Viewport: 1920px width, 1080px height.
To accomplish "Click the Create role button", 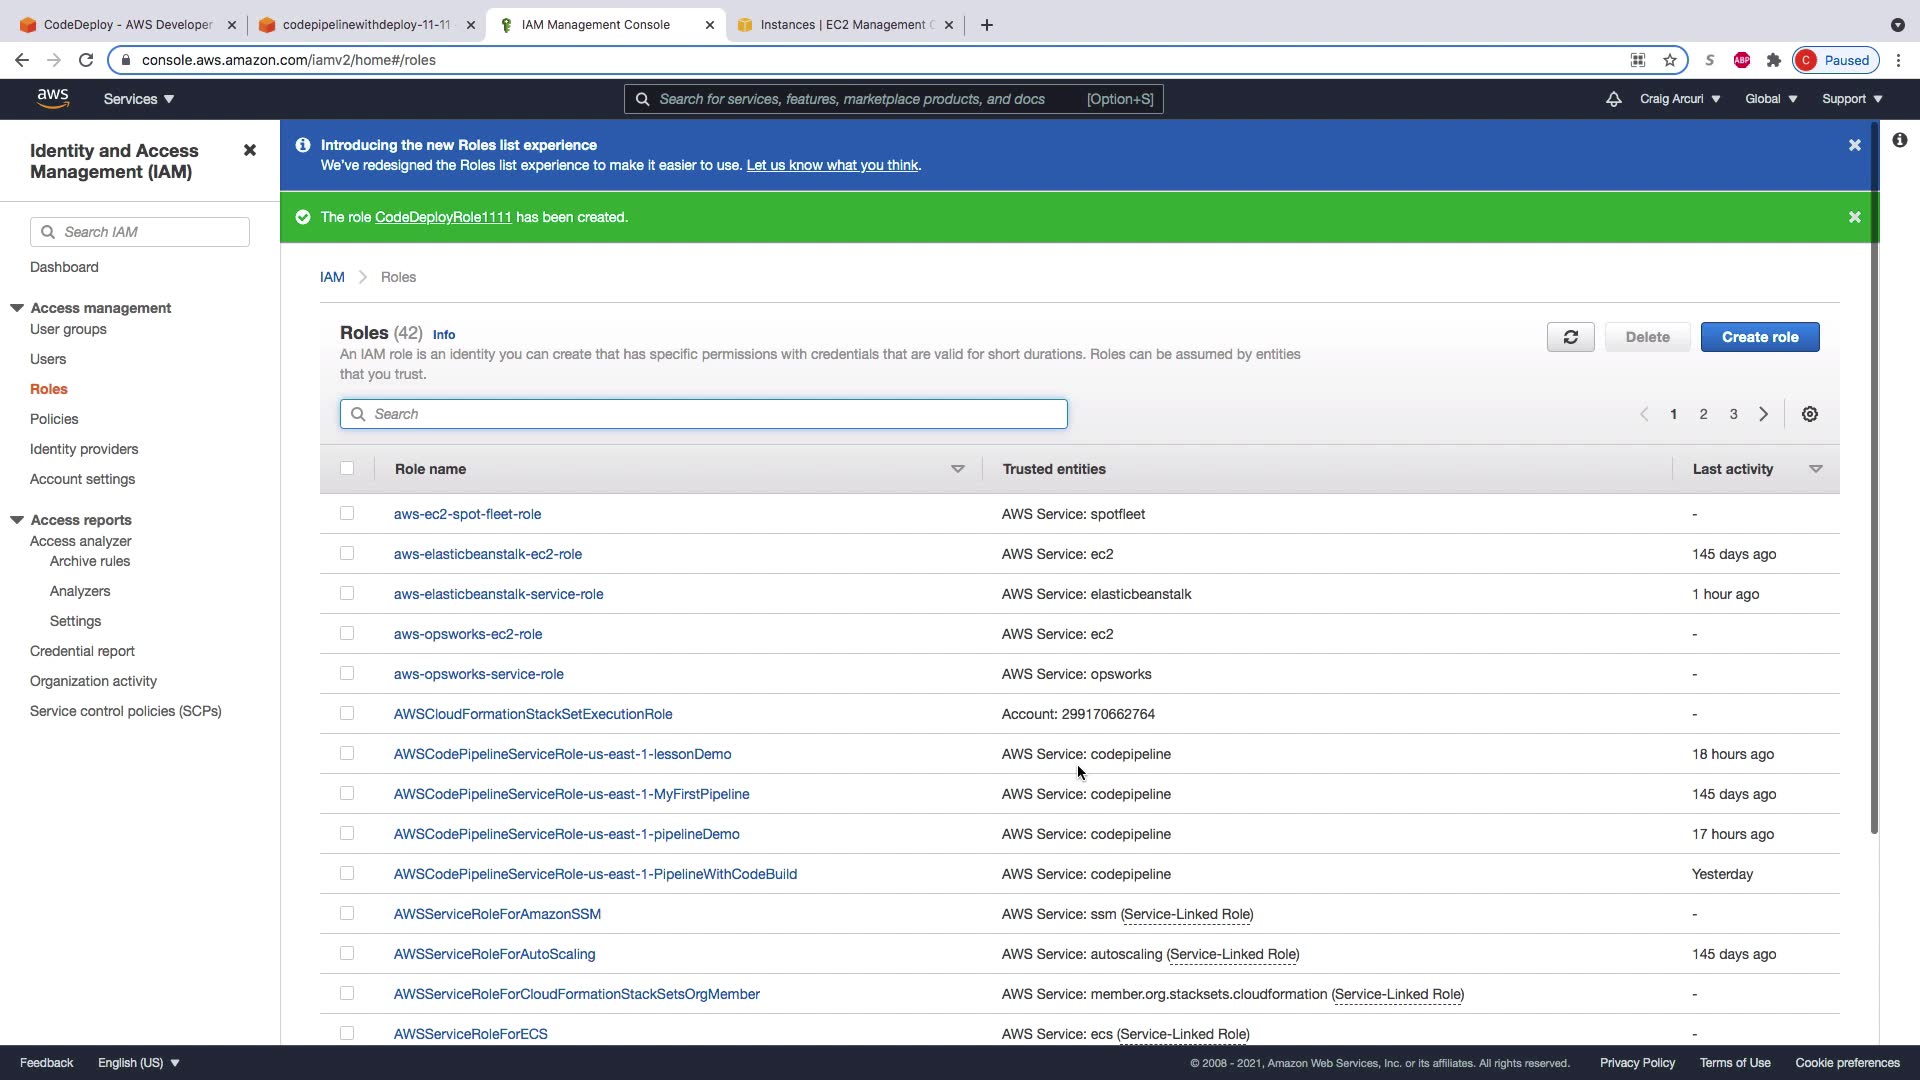I will pyautogui.click(x=1759, y=337).
